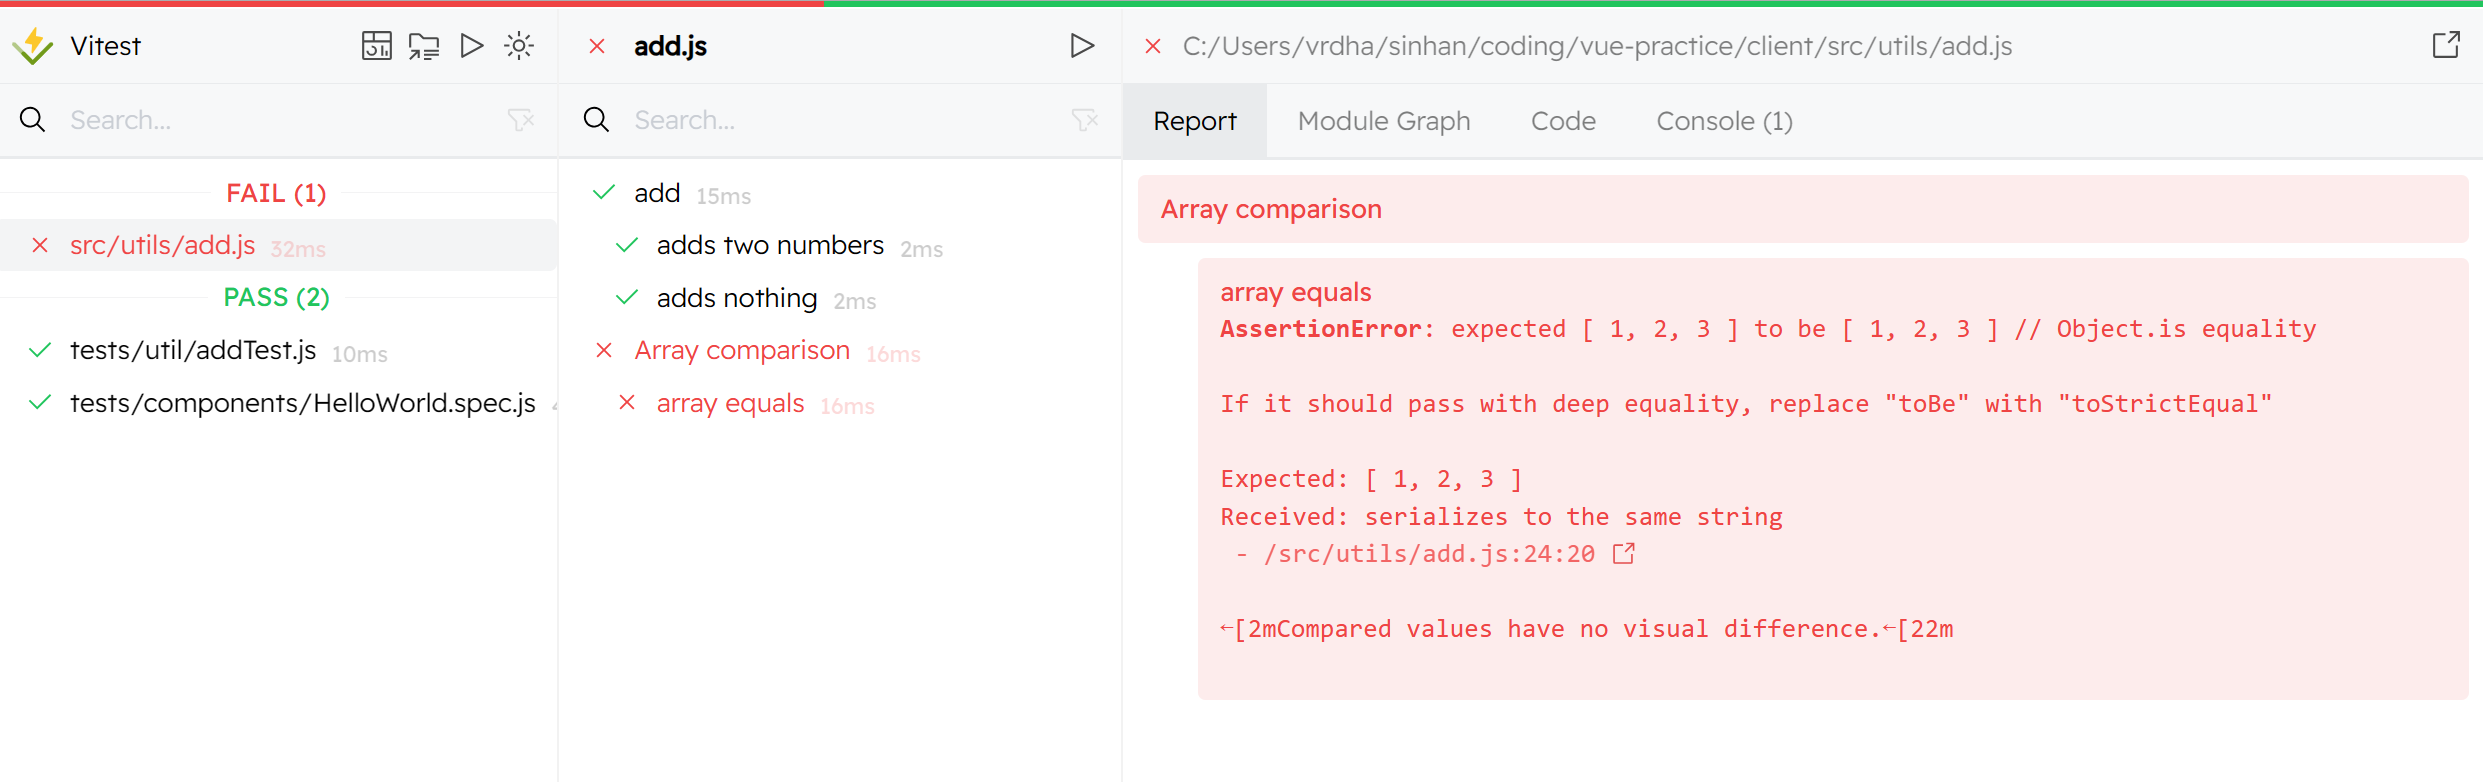
Task: Click the add.js panel title
Action: (670, 46)
